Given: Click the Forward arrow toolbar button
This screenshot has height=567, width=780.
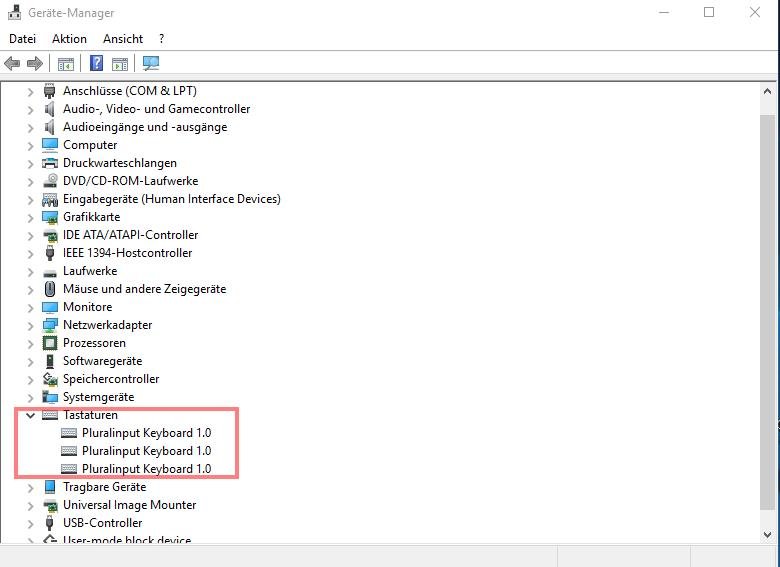Looking at the screenshot, I should coord(34,64).
